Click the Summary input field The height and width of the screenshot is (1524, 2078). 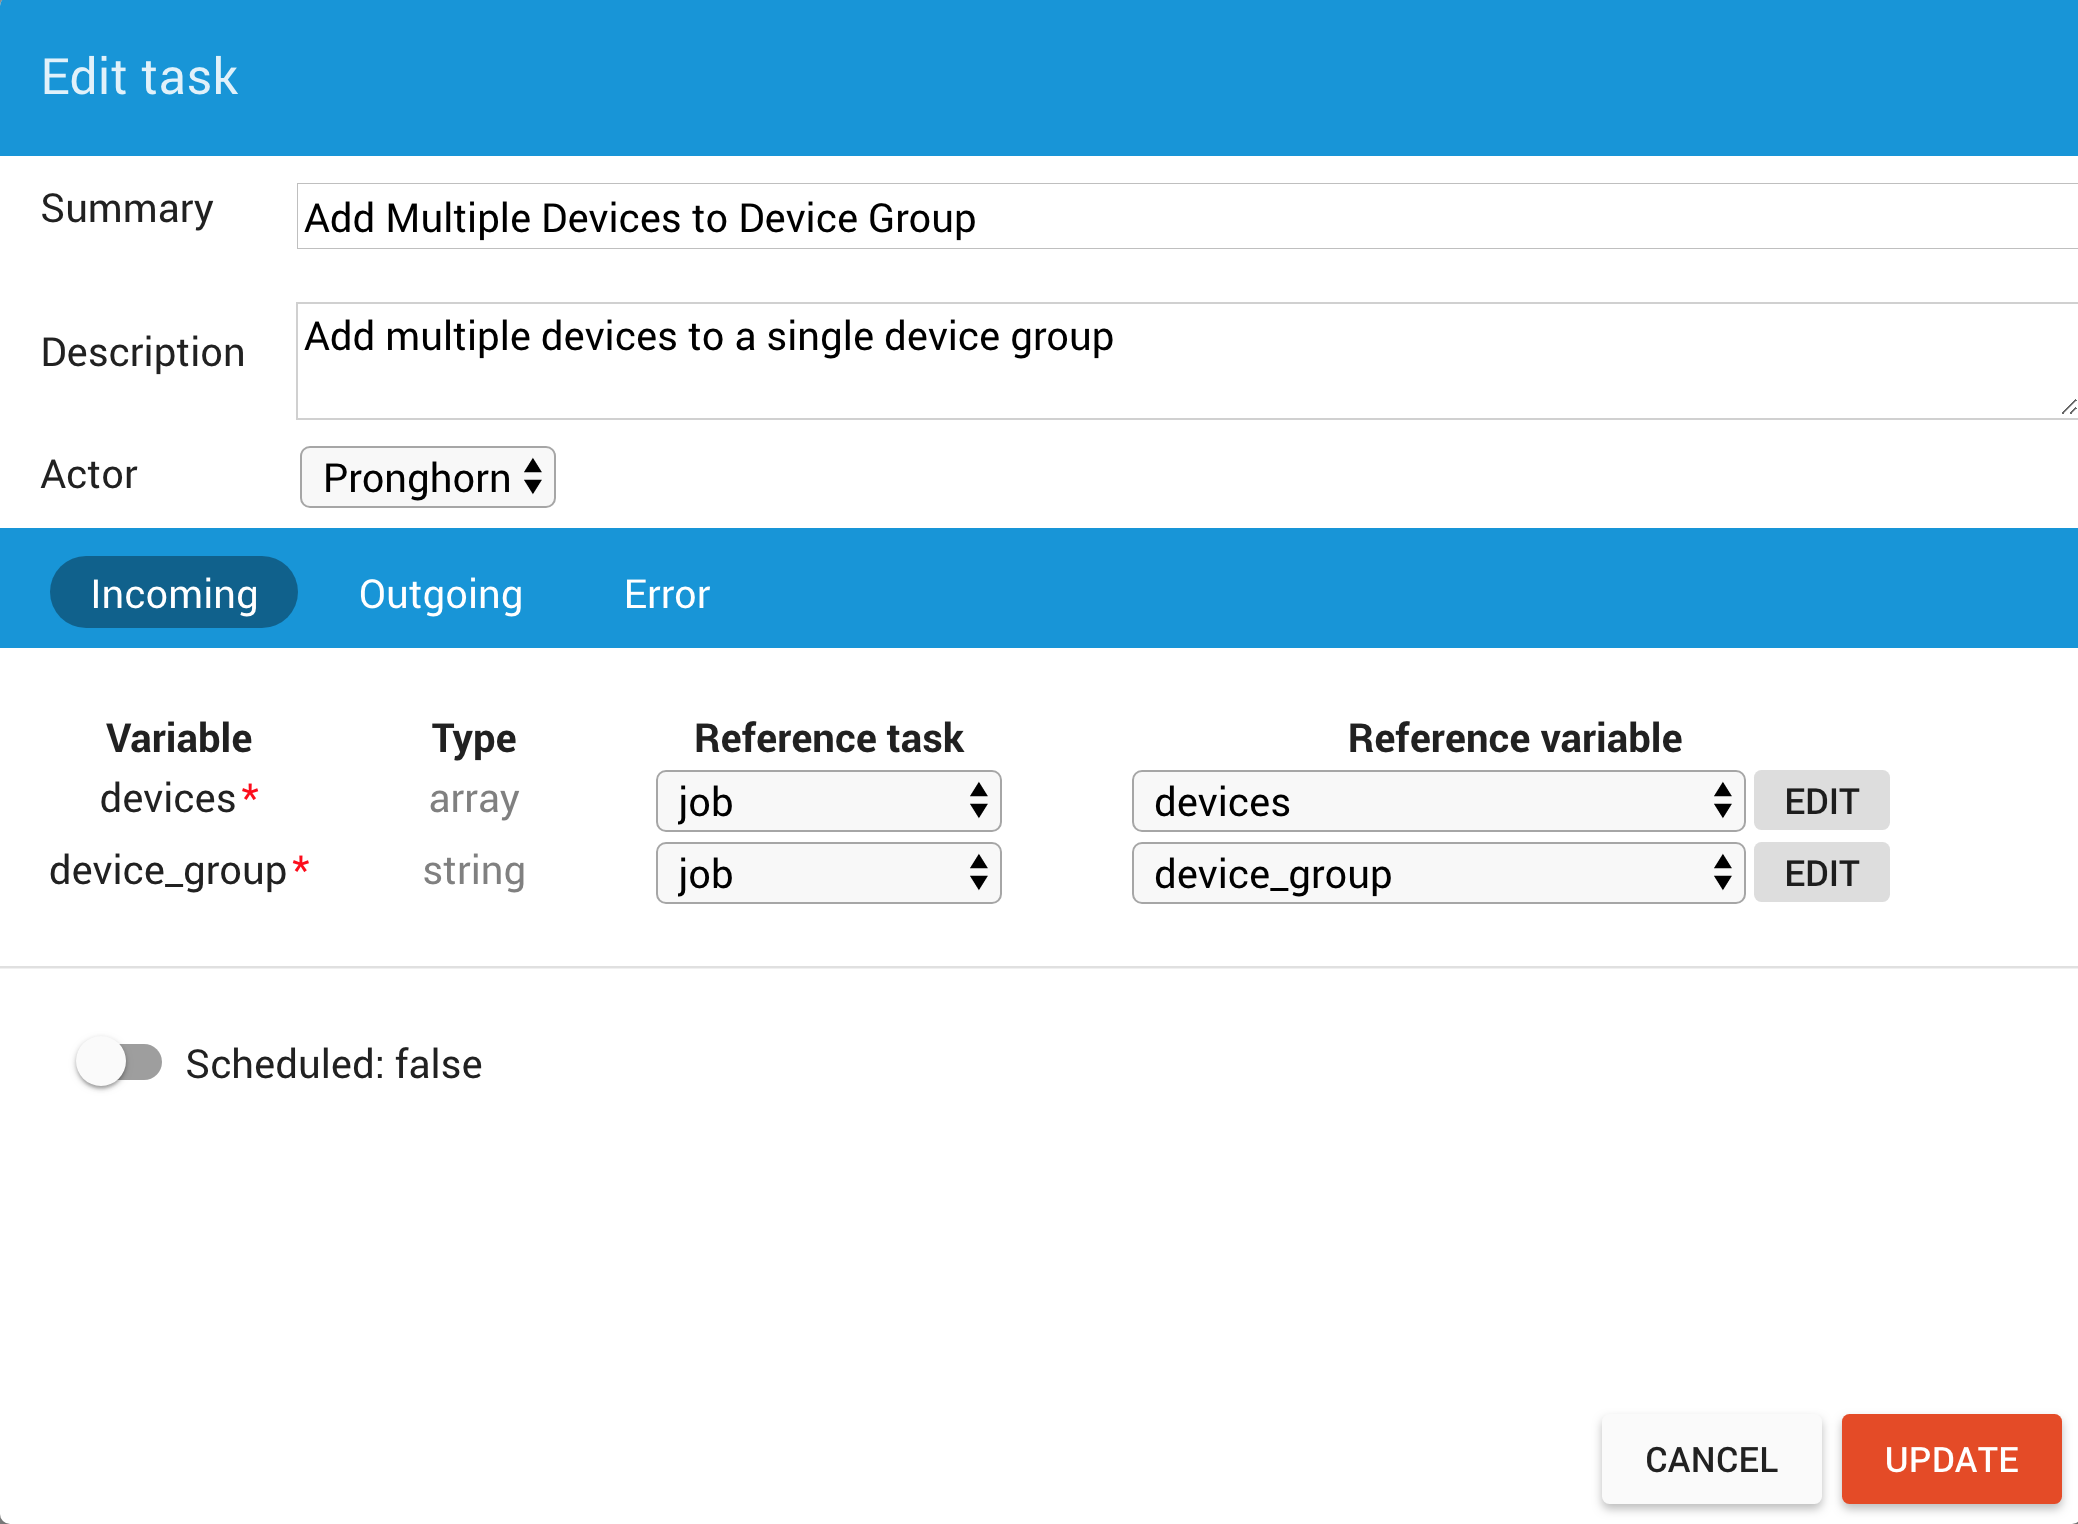1187,216
